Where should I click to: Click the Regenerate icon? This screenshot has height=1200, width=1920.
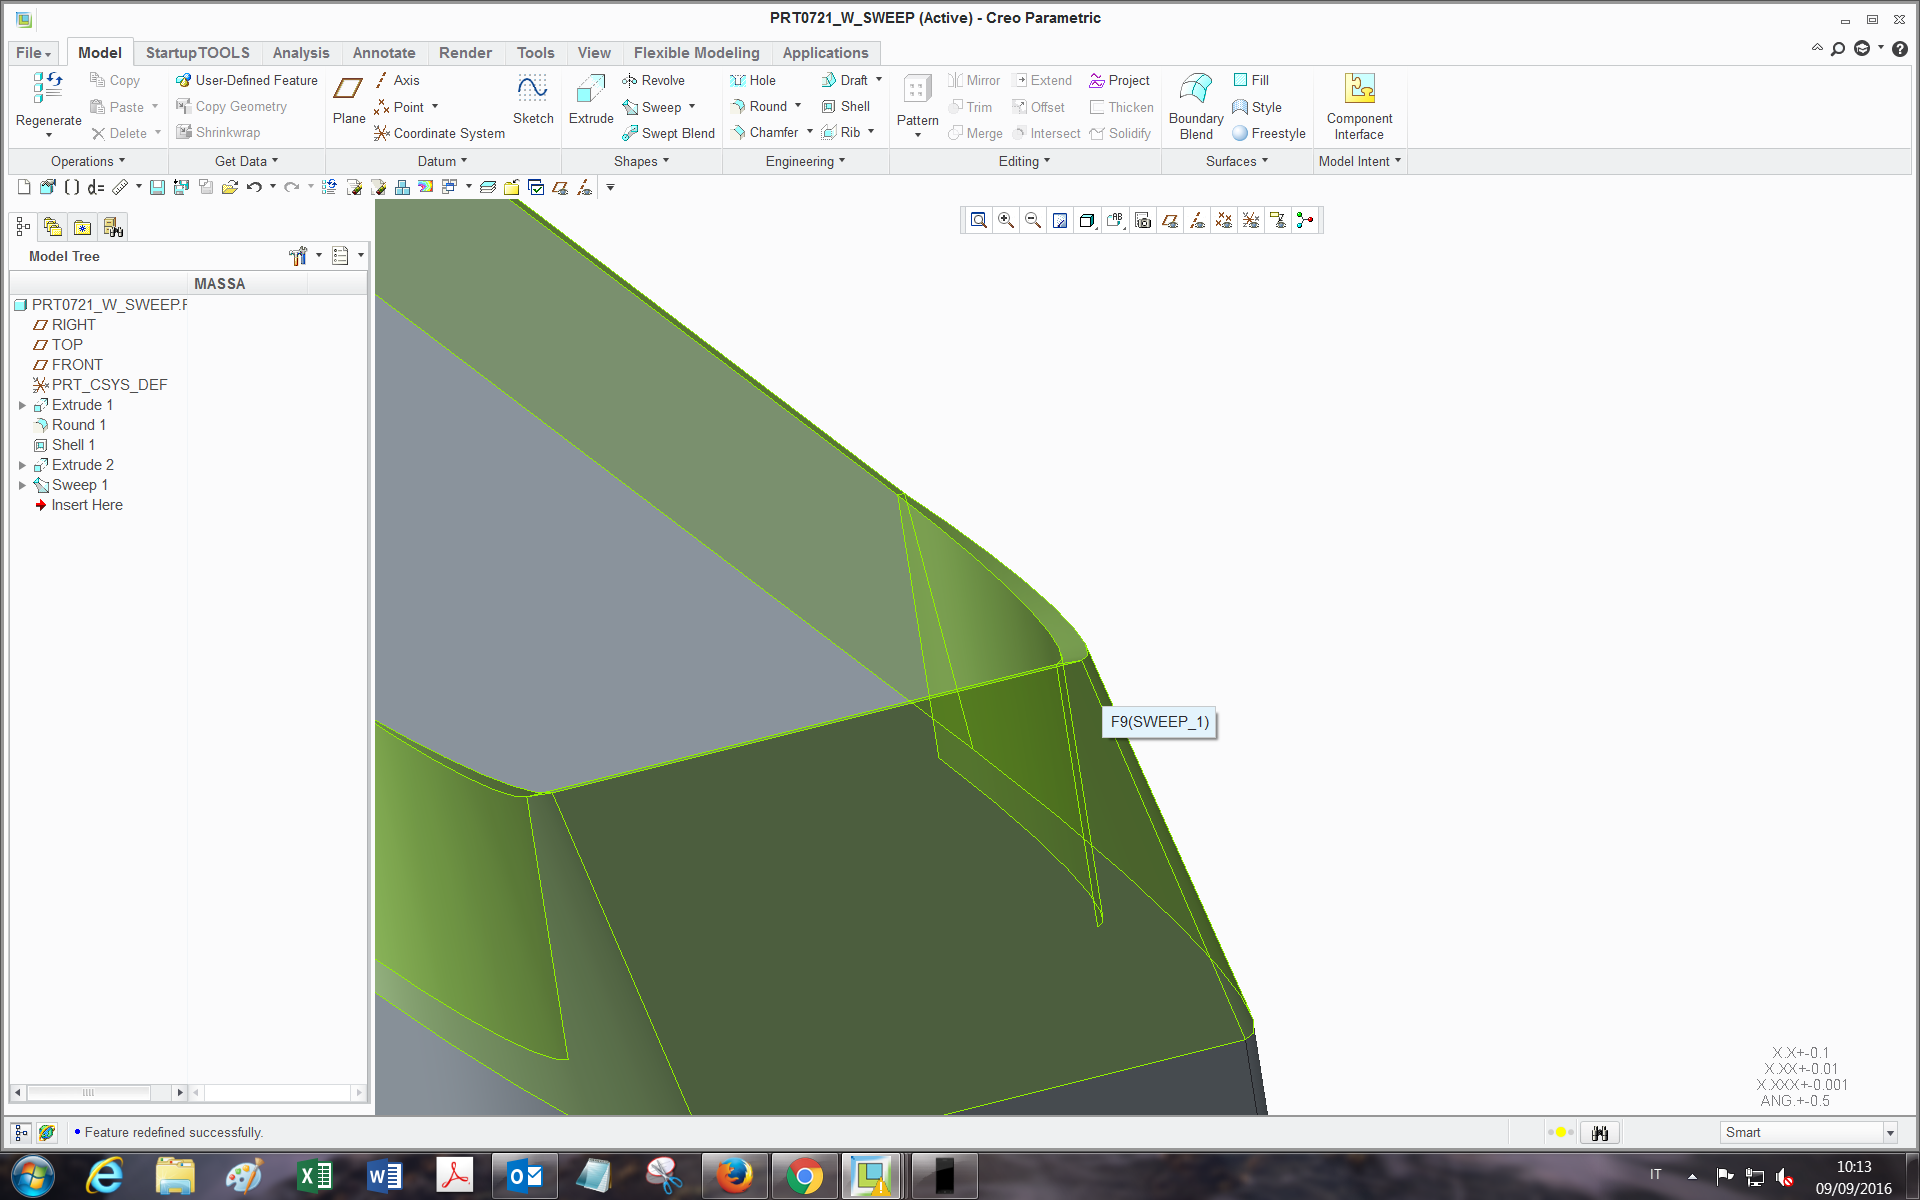click(x=47, y=88)
